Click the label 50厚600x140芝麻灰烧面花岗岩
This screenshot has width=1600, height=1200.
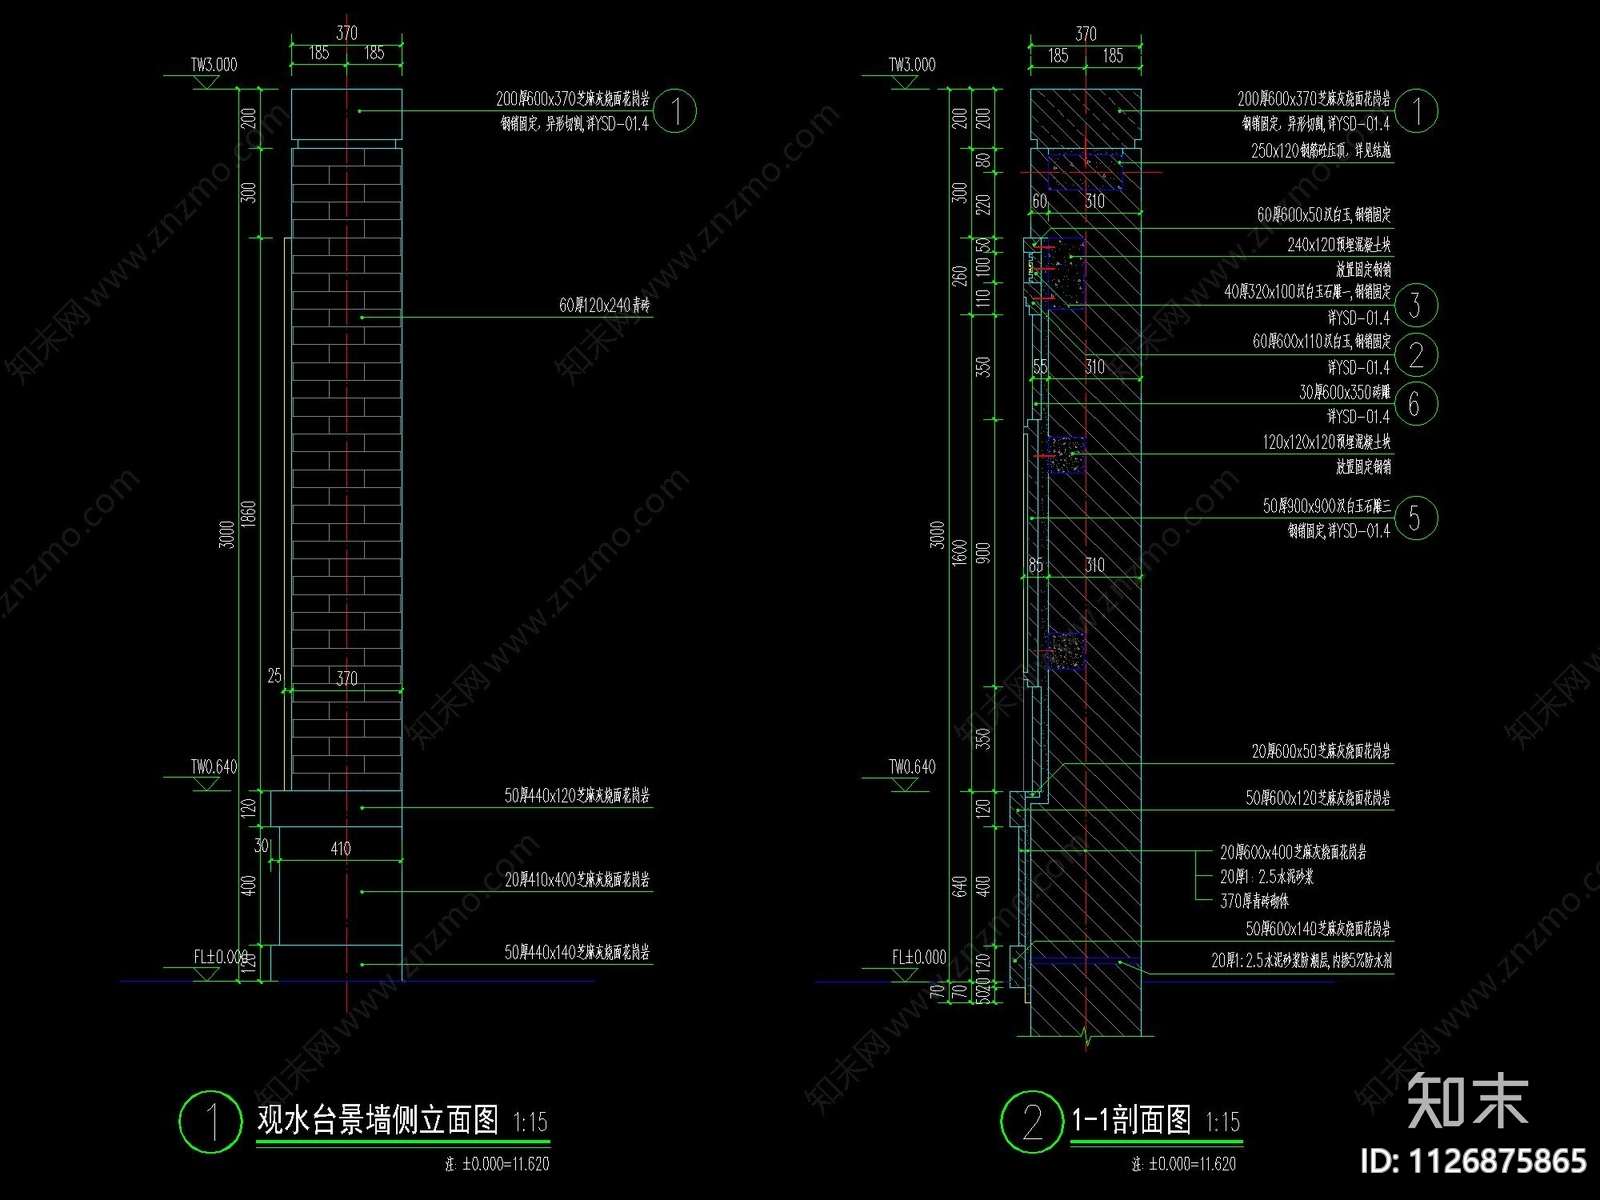1318,929
